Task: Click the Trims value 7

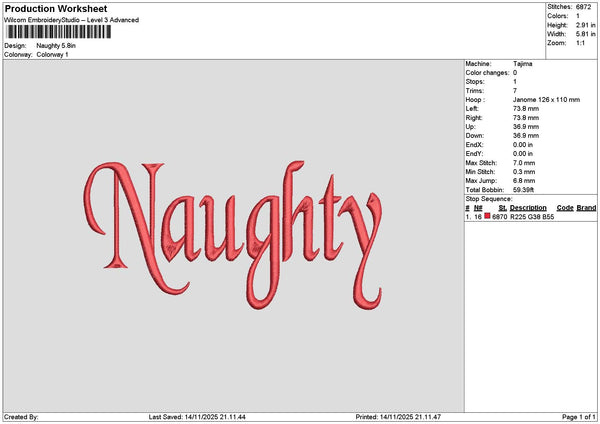Action: pos(515,91)
